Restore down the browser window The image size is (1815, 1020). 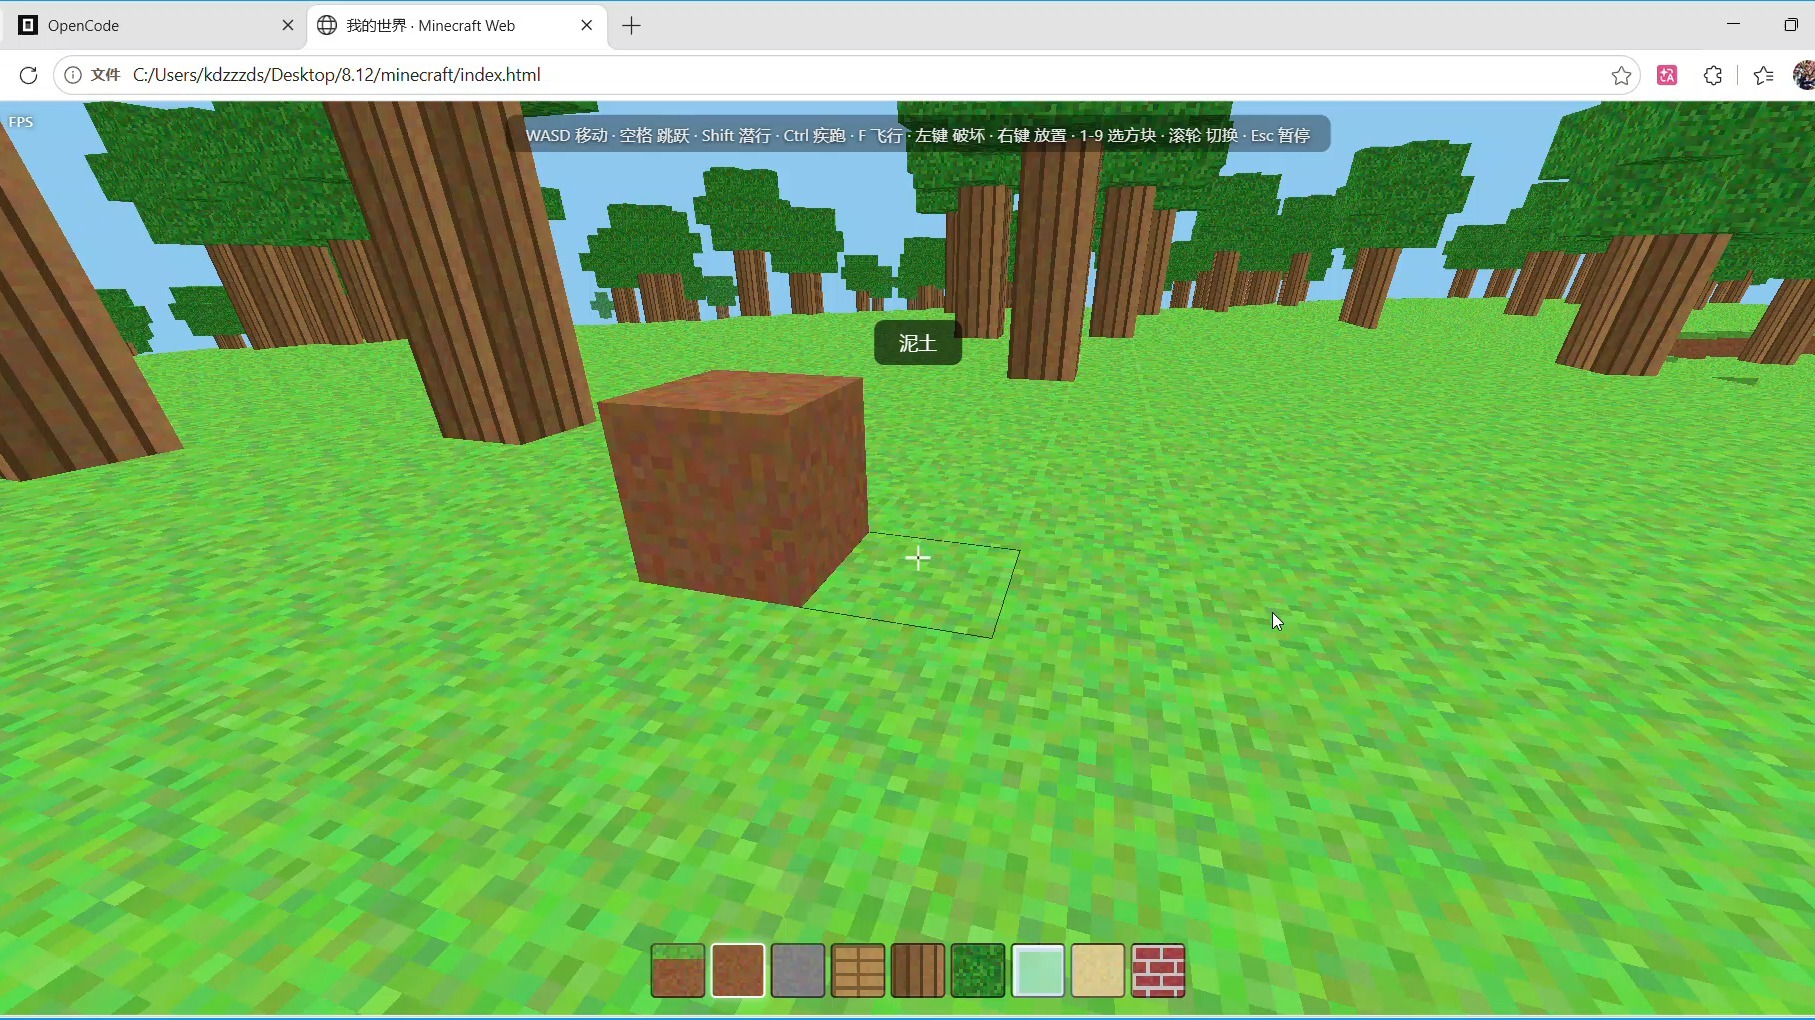(1791, 25)
